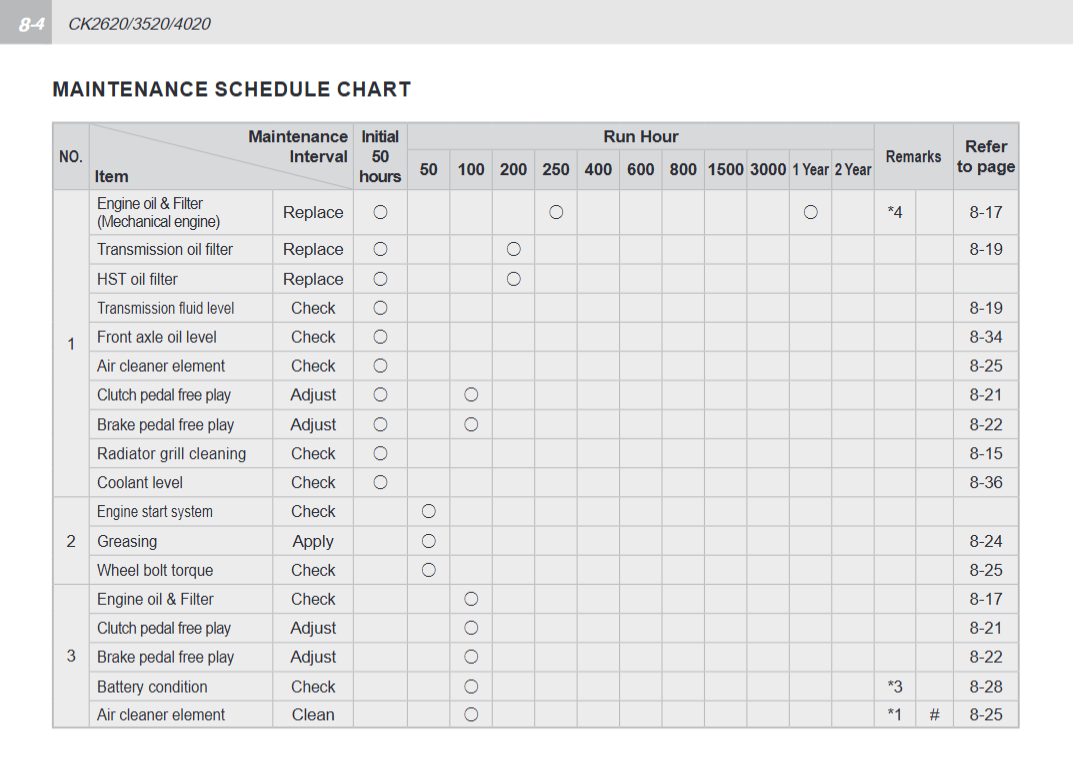Click the 2 Year column header
Viewport: 1073px width, 758px height.
[853, 170]
